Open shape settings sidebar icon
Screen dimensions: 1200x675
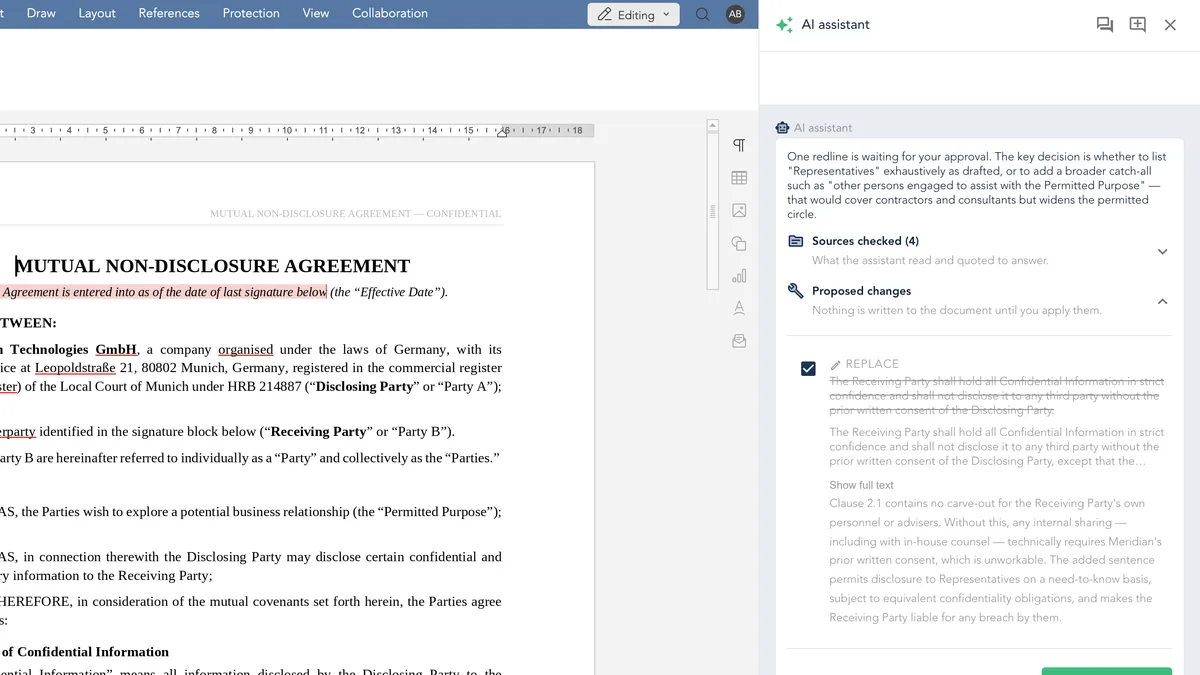739,243
